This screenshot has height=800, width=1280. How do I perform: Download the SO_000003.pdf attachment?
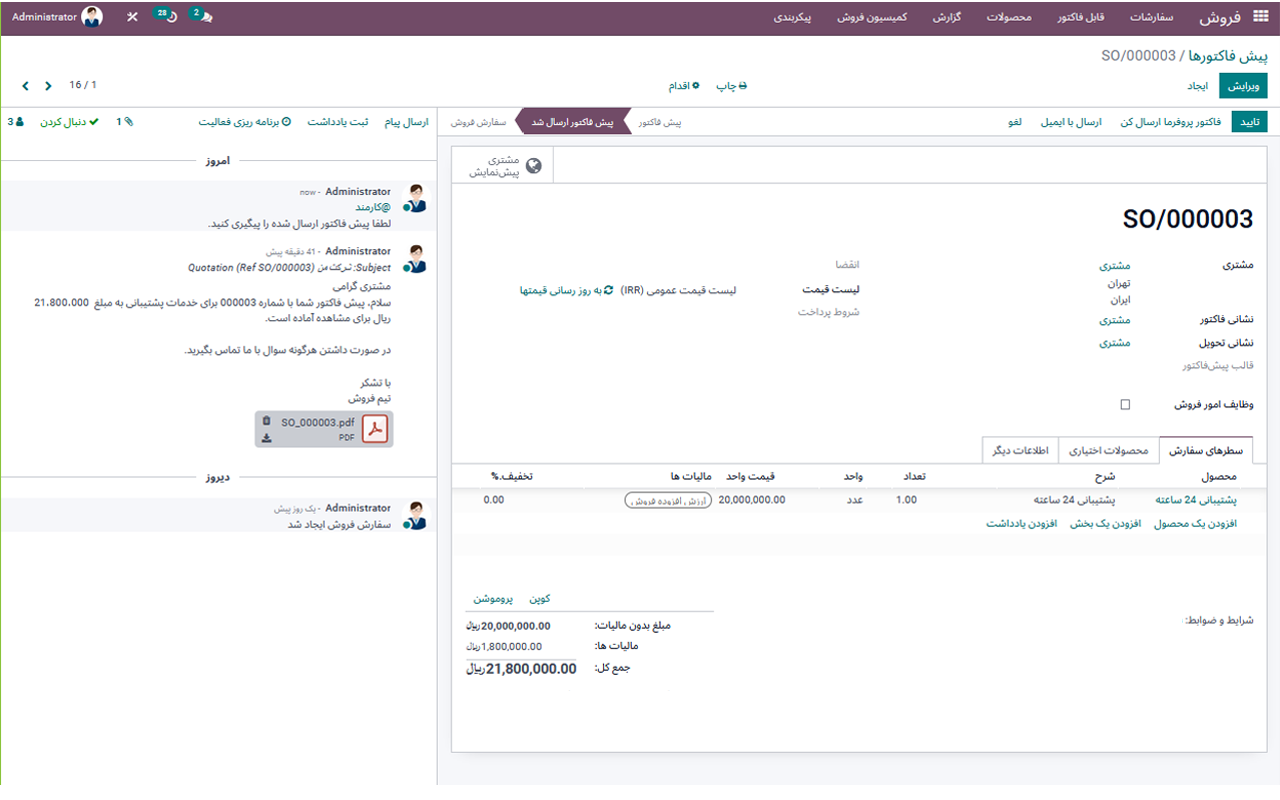coord(266,436)
